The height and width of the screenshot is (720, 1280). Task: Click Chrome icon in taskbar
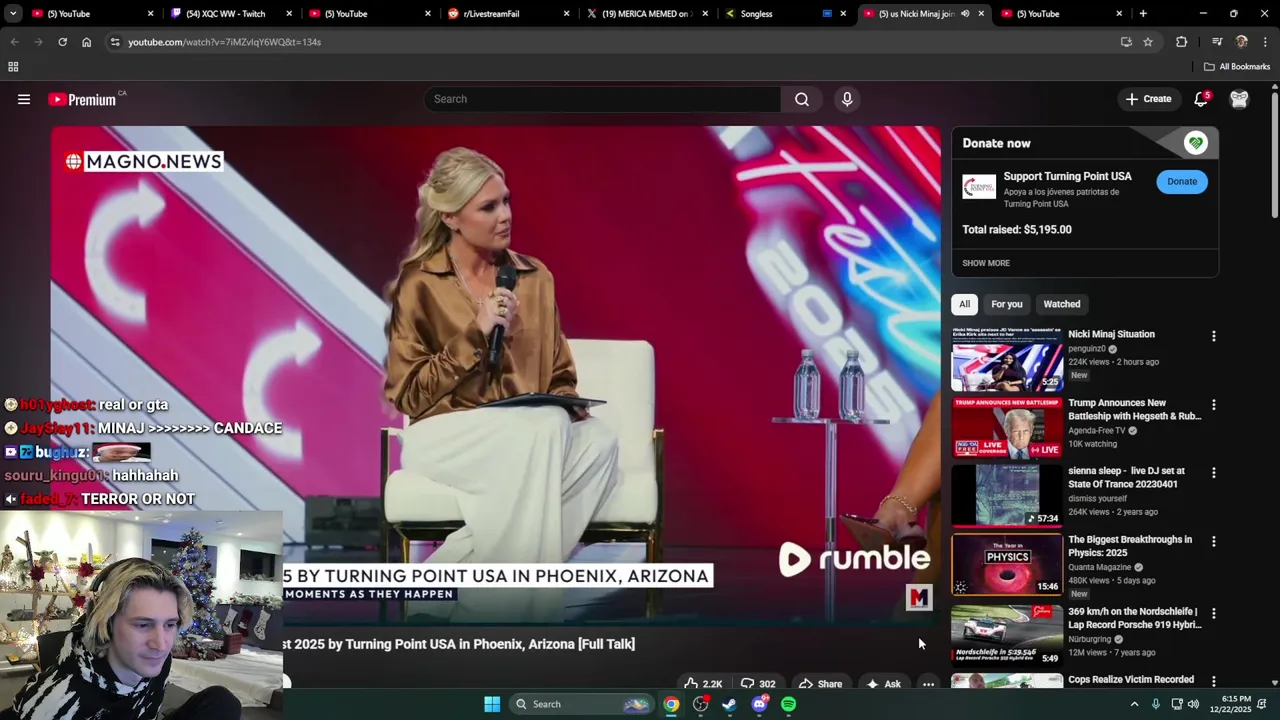tap(671, 704)
